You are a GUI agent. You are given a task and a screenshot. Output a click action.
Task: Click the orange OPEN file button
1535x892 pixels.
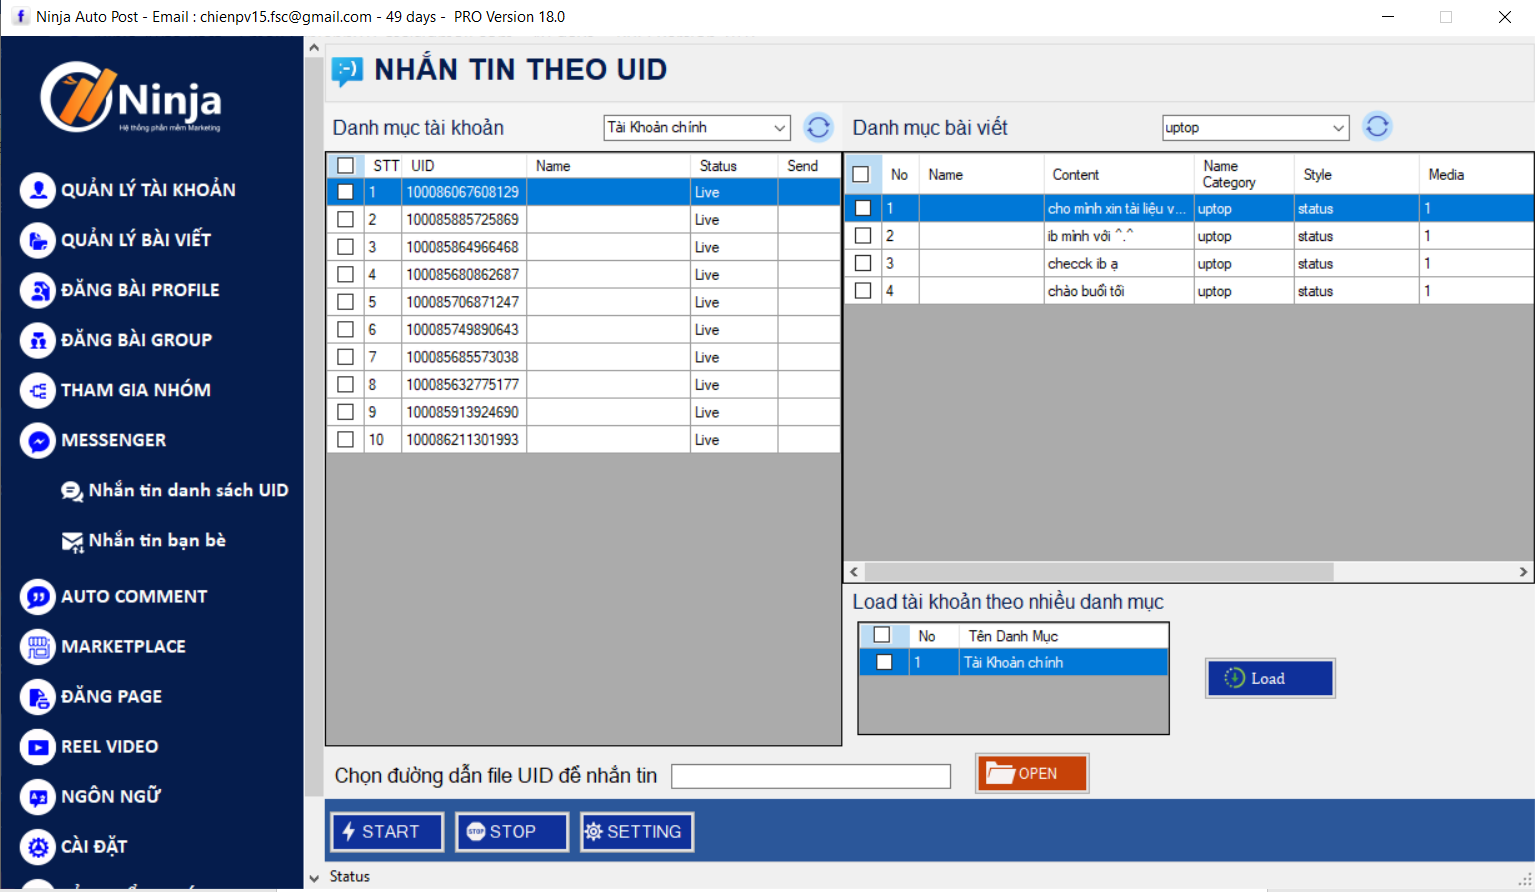(x=1032, y=773)
